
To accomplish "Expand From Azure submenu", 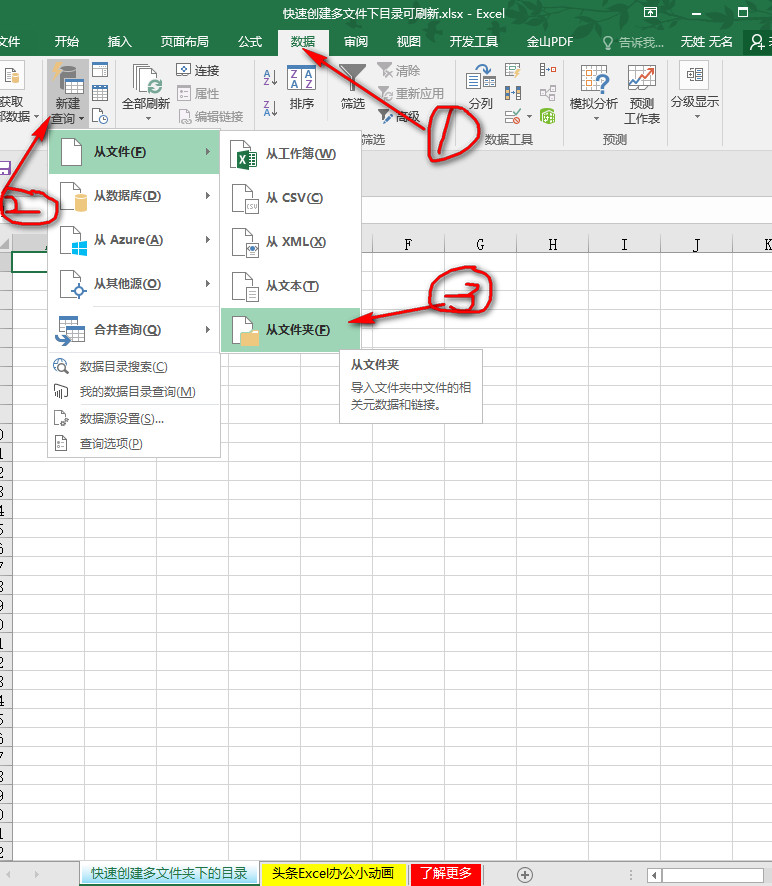I will click(134, 240).
